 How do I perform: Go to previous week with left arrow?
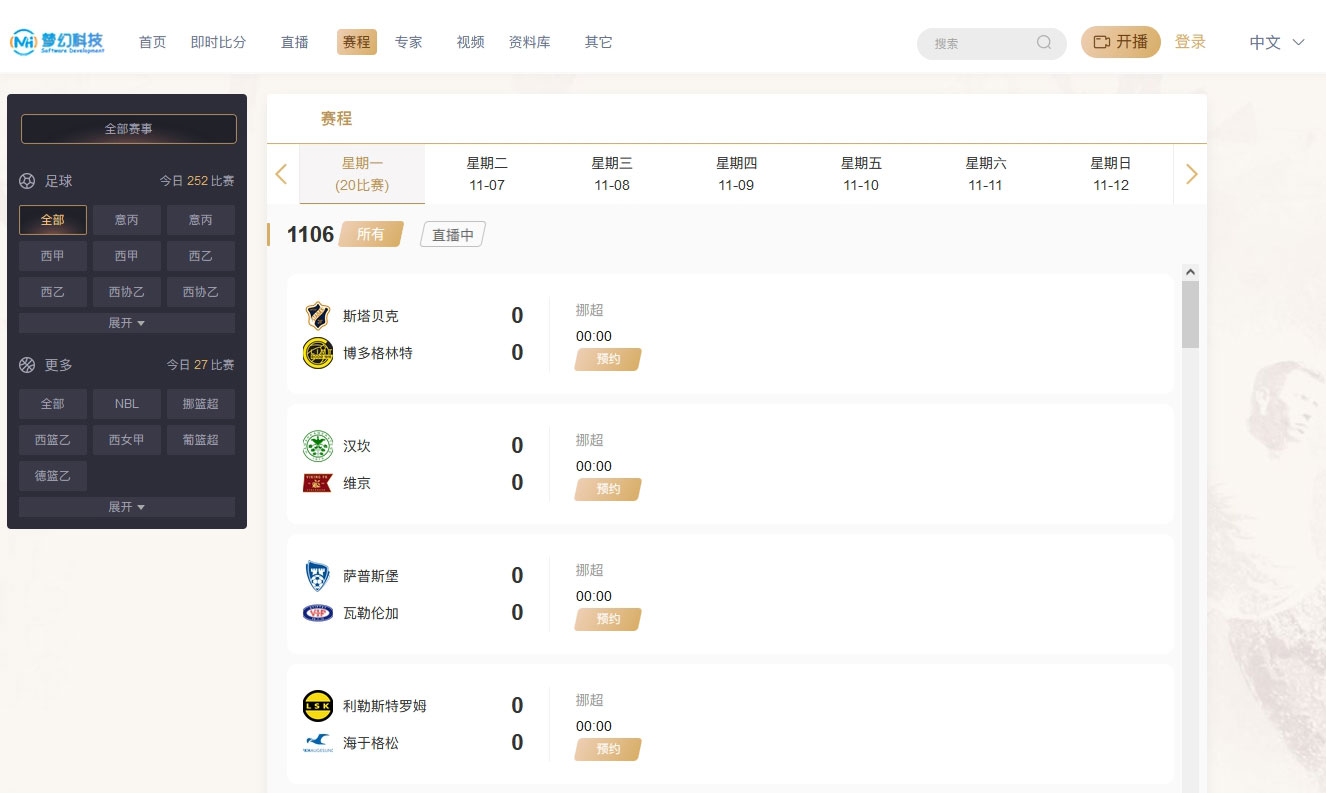[281, 174]
